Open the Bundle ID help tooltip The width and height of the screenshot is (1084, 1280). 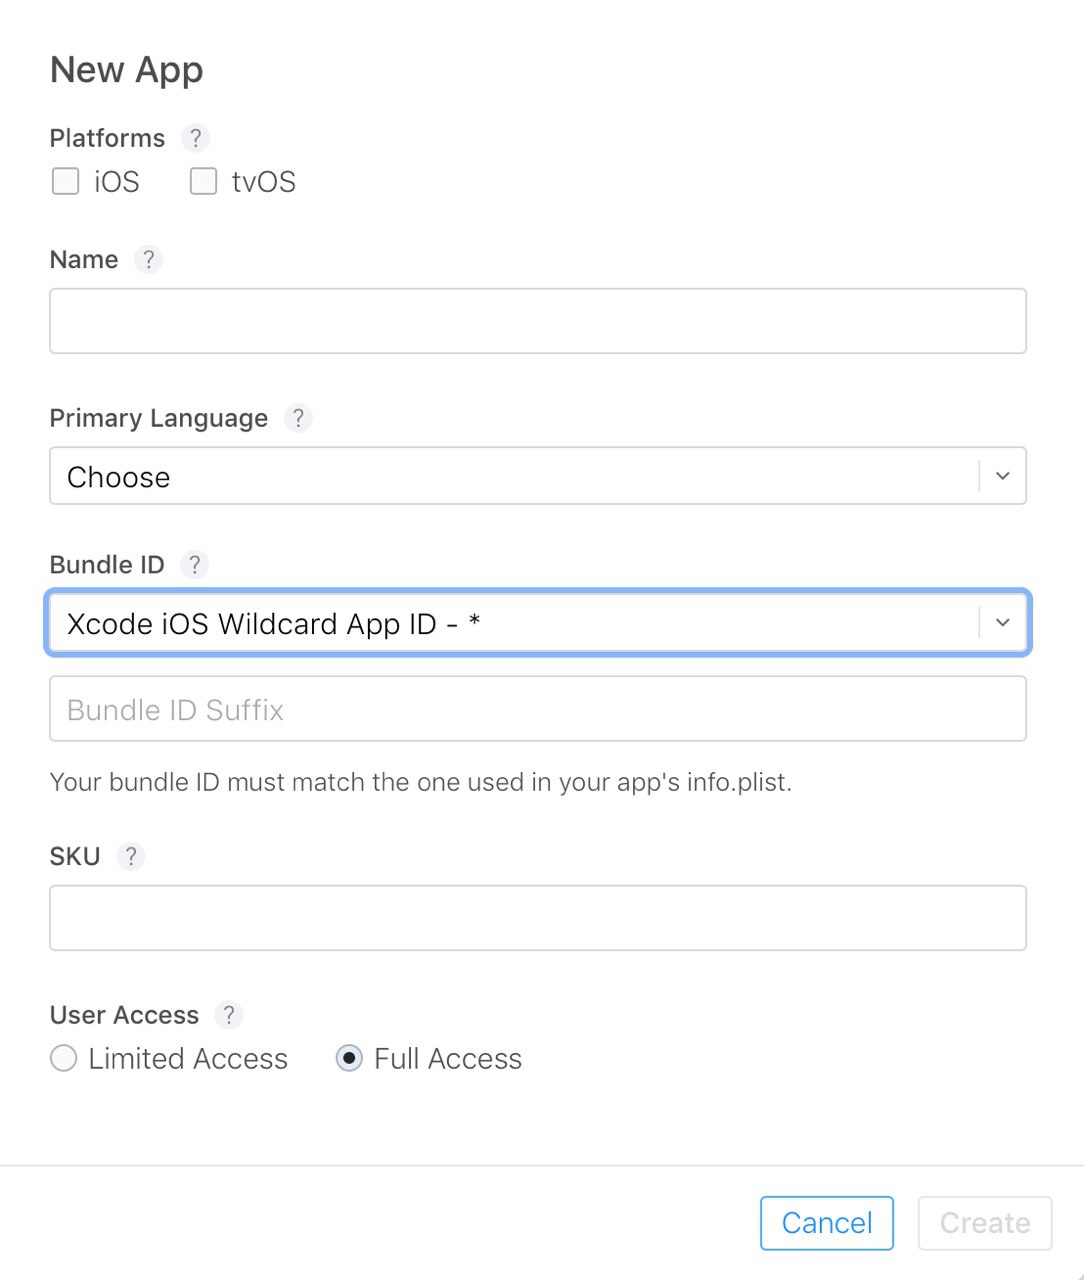195,565
